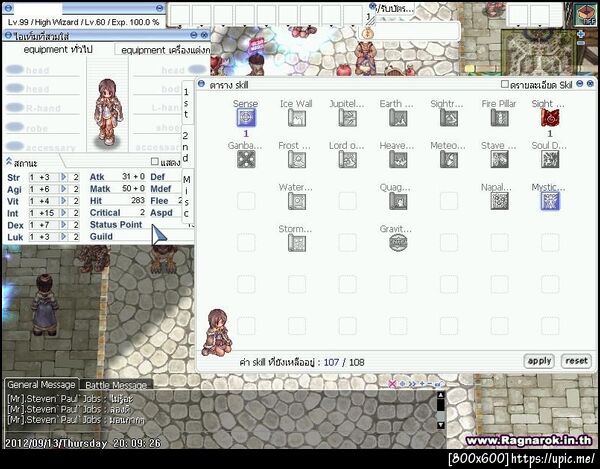Viewport: 600px width, 469px height.
Task: Increase Int with its arrow button
Action: (x=64, y=213)
